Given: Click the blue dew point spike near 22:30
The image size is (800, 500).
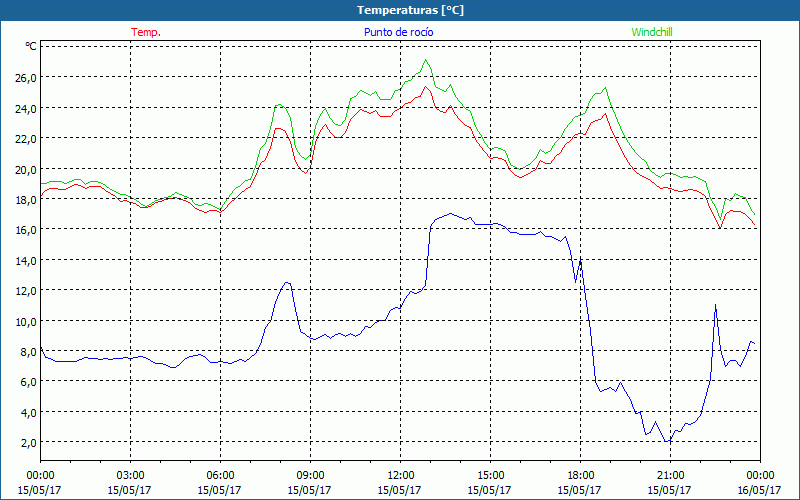Looking at the screenshot, I should (715, 305).
